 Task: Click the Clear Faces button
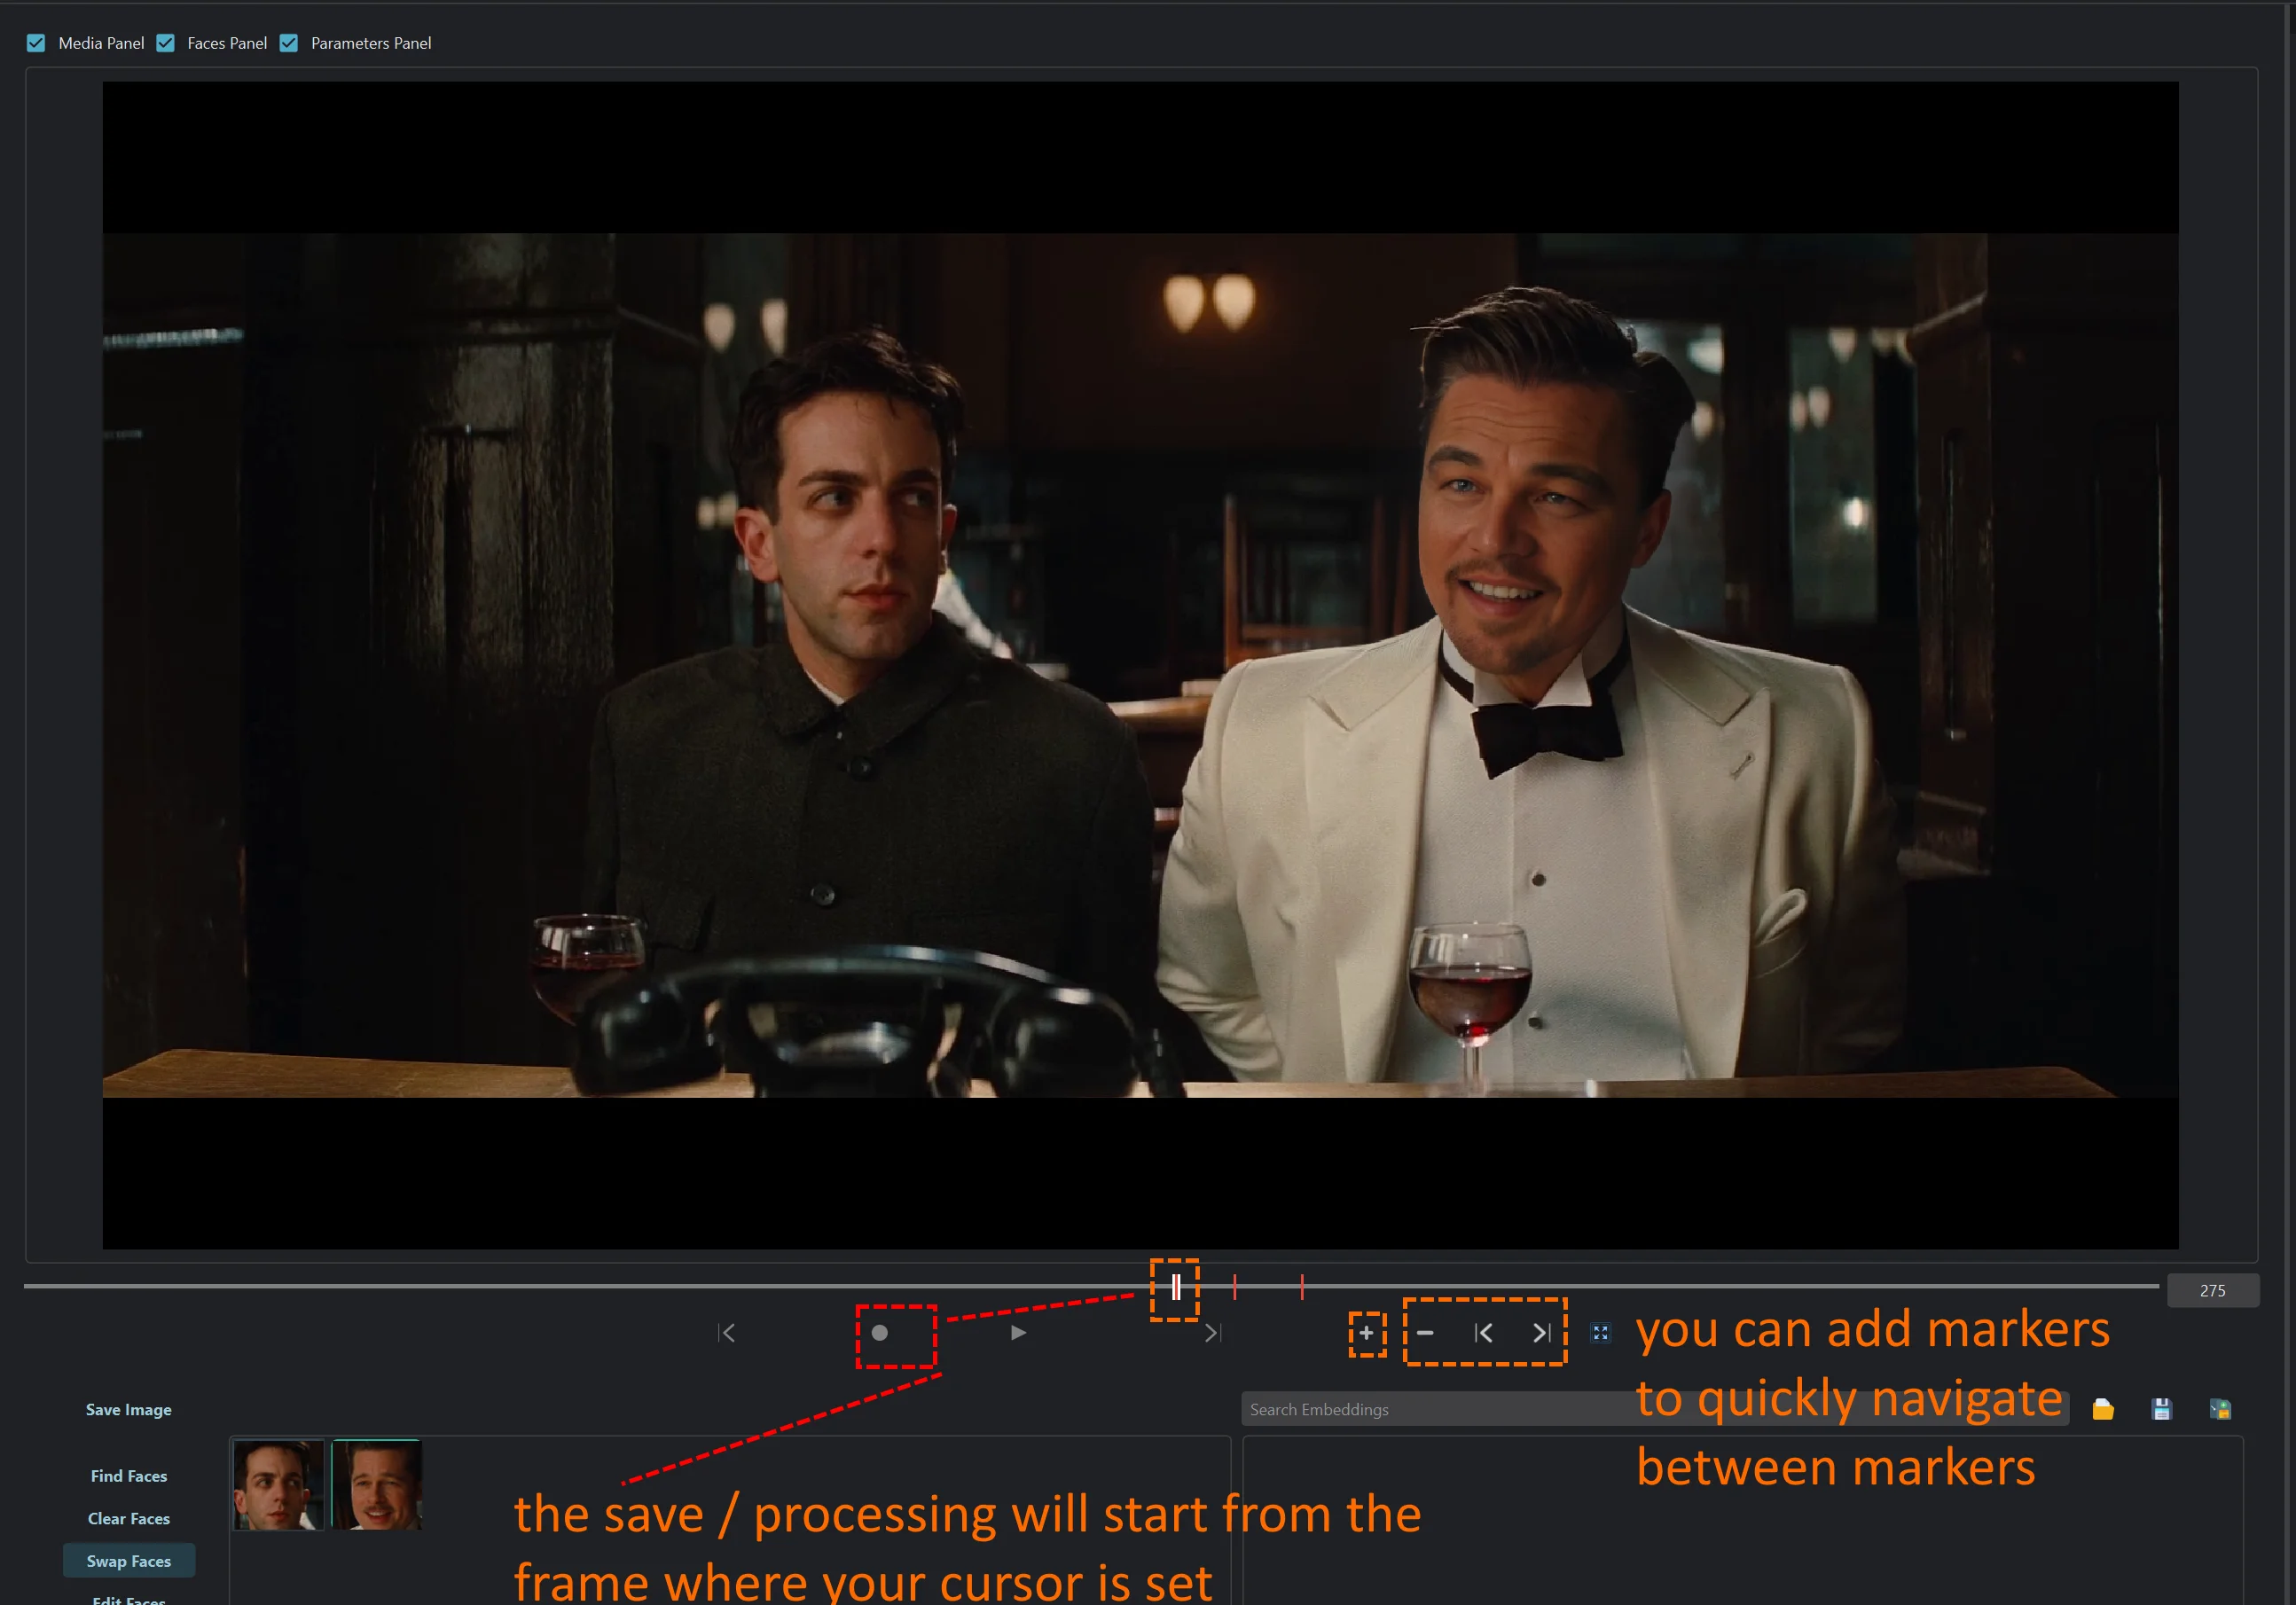pyautogui.click(x=129, y=1518)
